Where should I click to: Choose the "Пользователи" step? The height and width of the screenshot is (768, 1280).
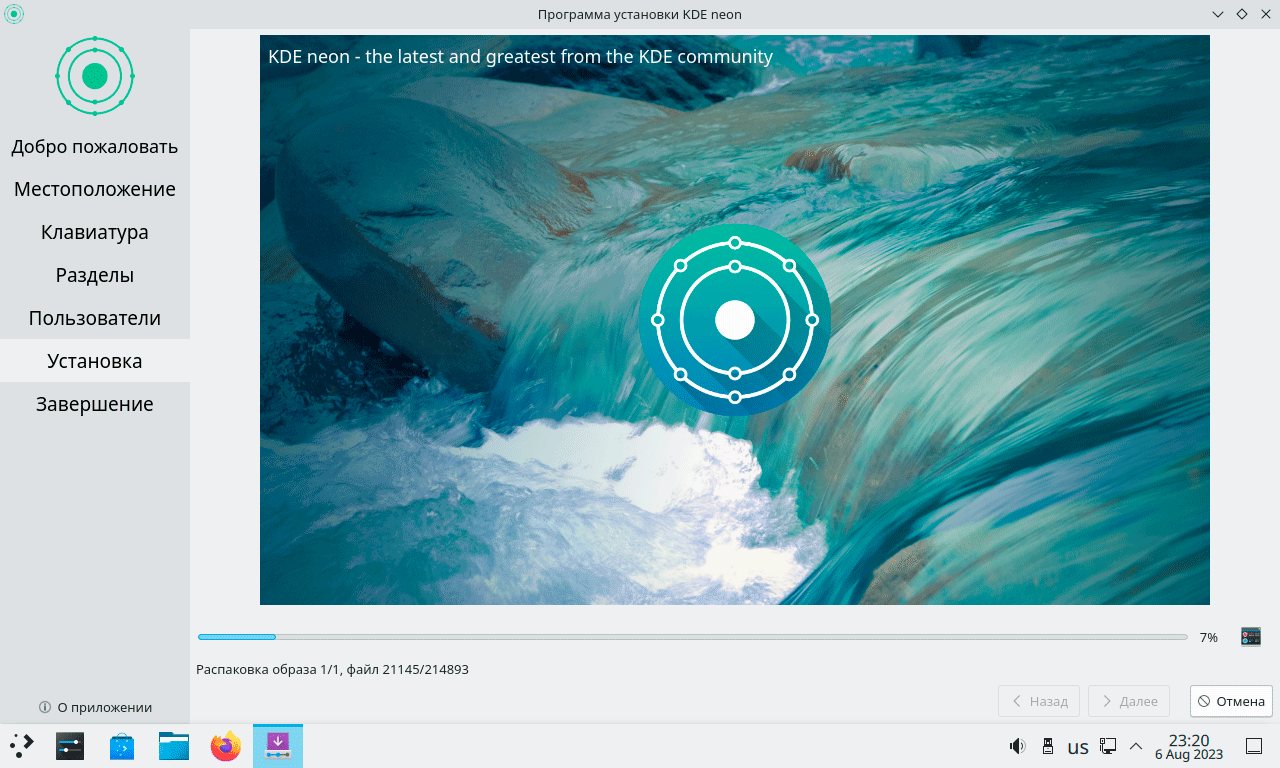click(95, 319)
